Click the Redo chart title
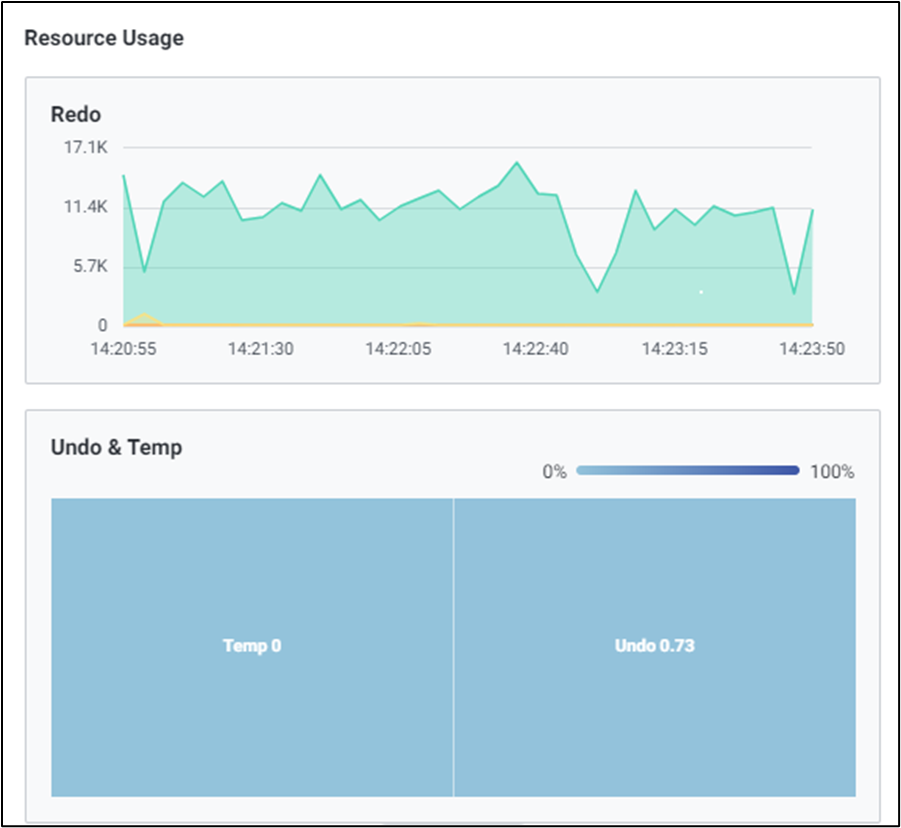 (76, 115)
